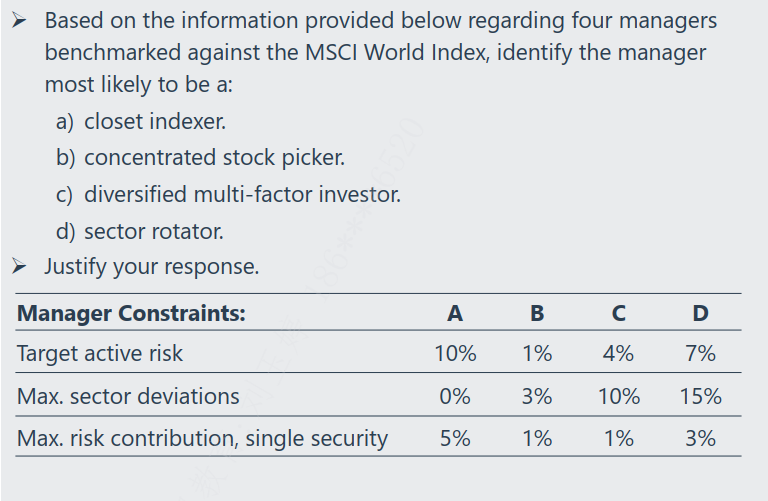The image size is (768, 501).
Task: Click "Max. risk contribution, single security" row label
Action: tap(202, 438)
